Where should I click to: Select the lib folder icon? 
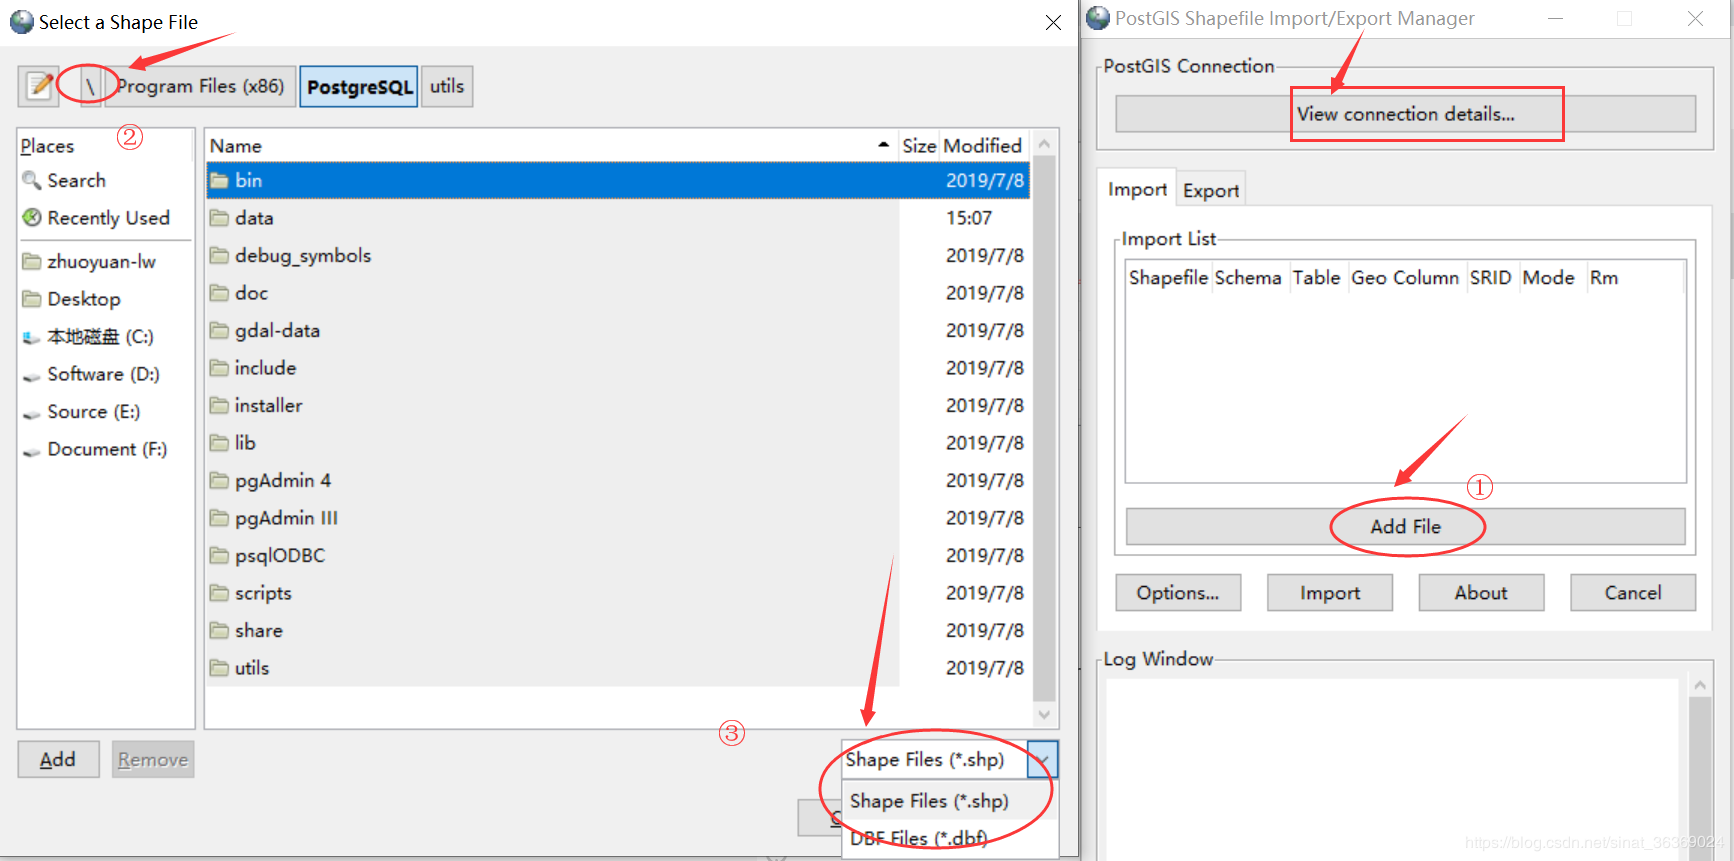pyautogui.click(x=219, y=443)
